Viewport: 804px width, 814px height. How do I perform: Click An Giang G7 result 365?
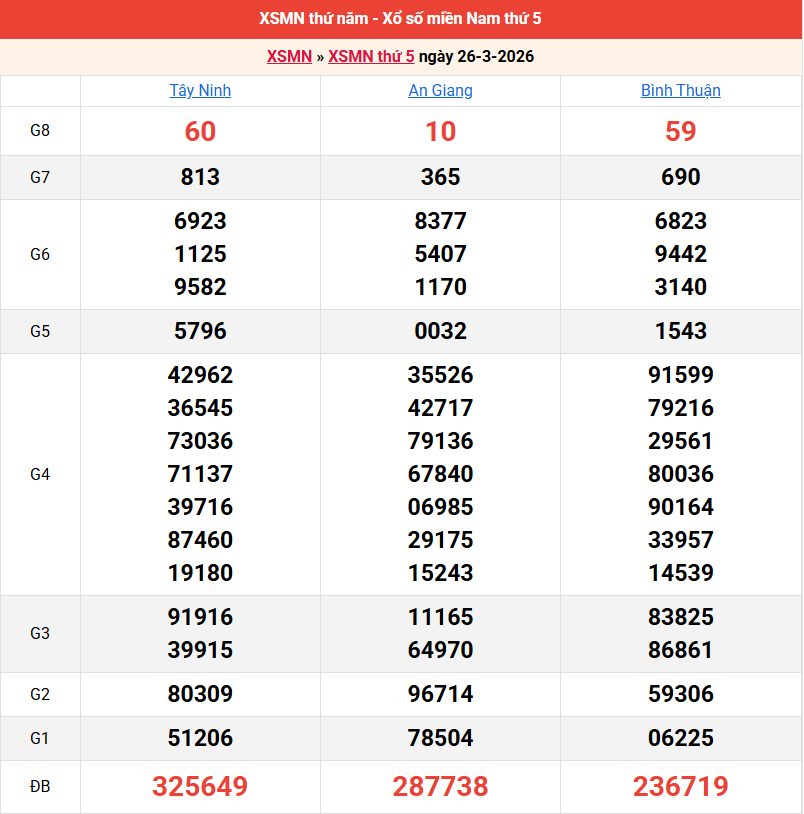pyautogui.click(x=440, y=177)
